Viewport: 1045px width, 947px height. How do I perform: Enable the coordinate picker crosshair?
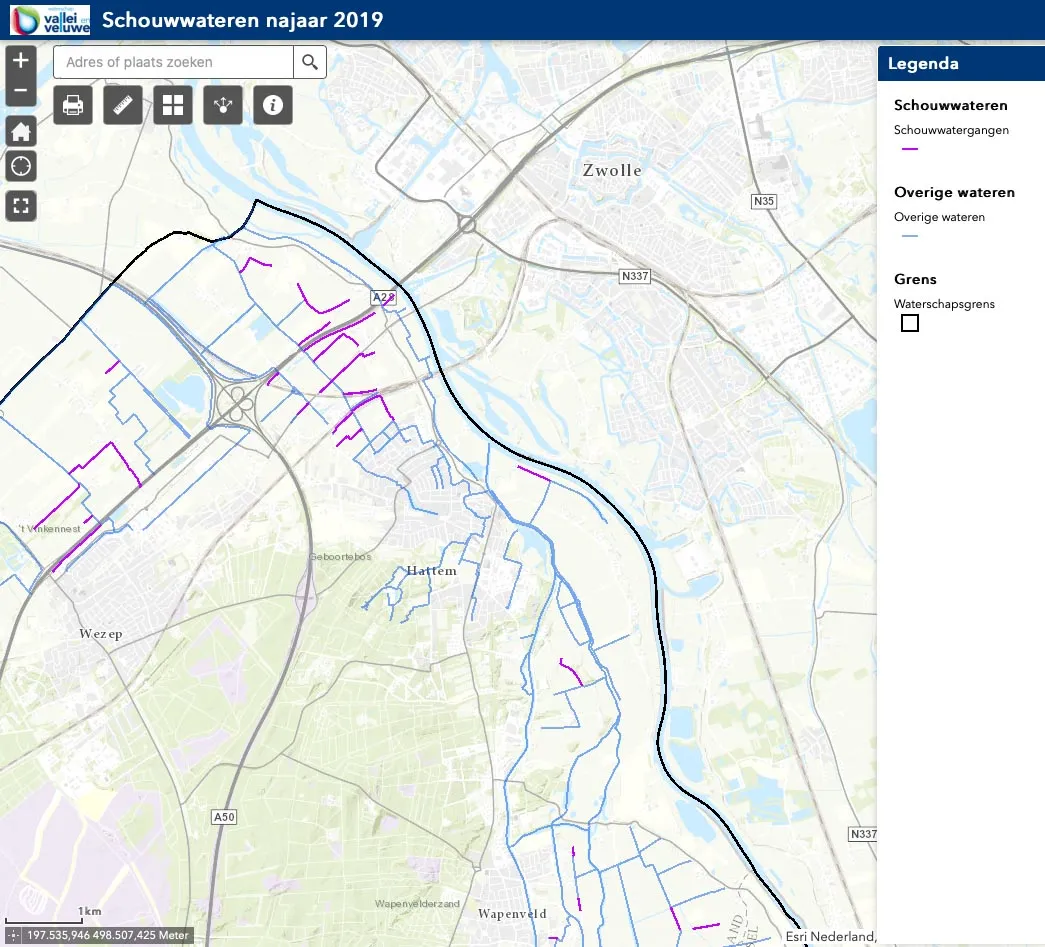click(13, 936)
